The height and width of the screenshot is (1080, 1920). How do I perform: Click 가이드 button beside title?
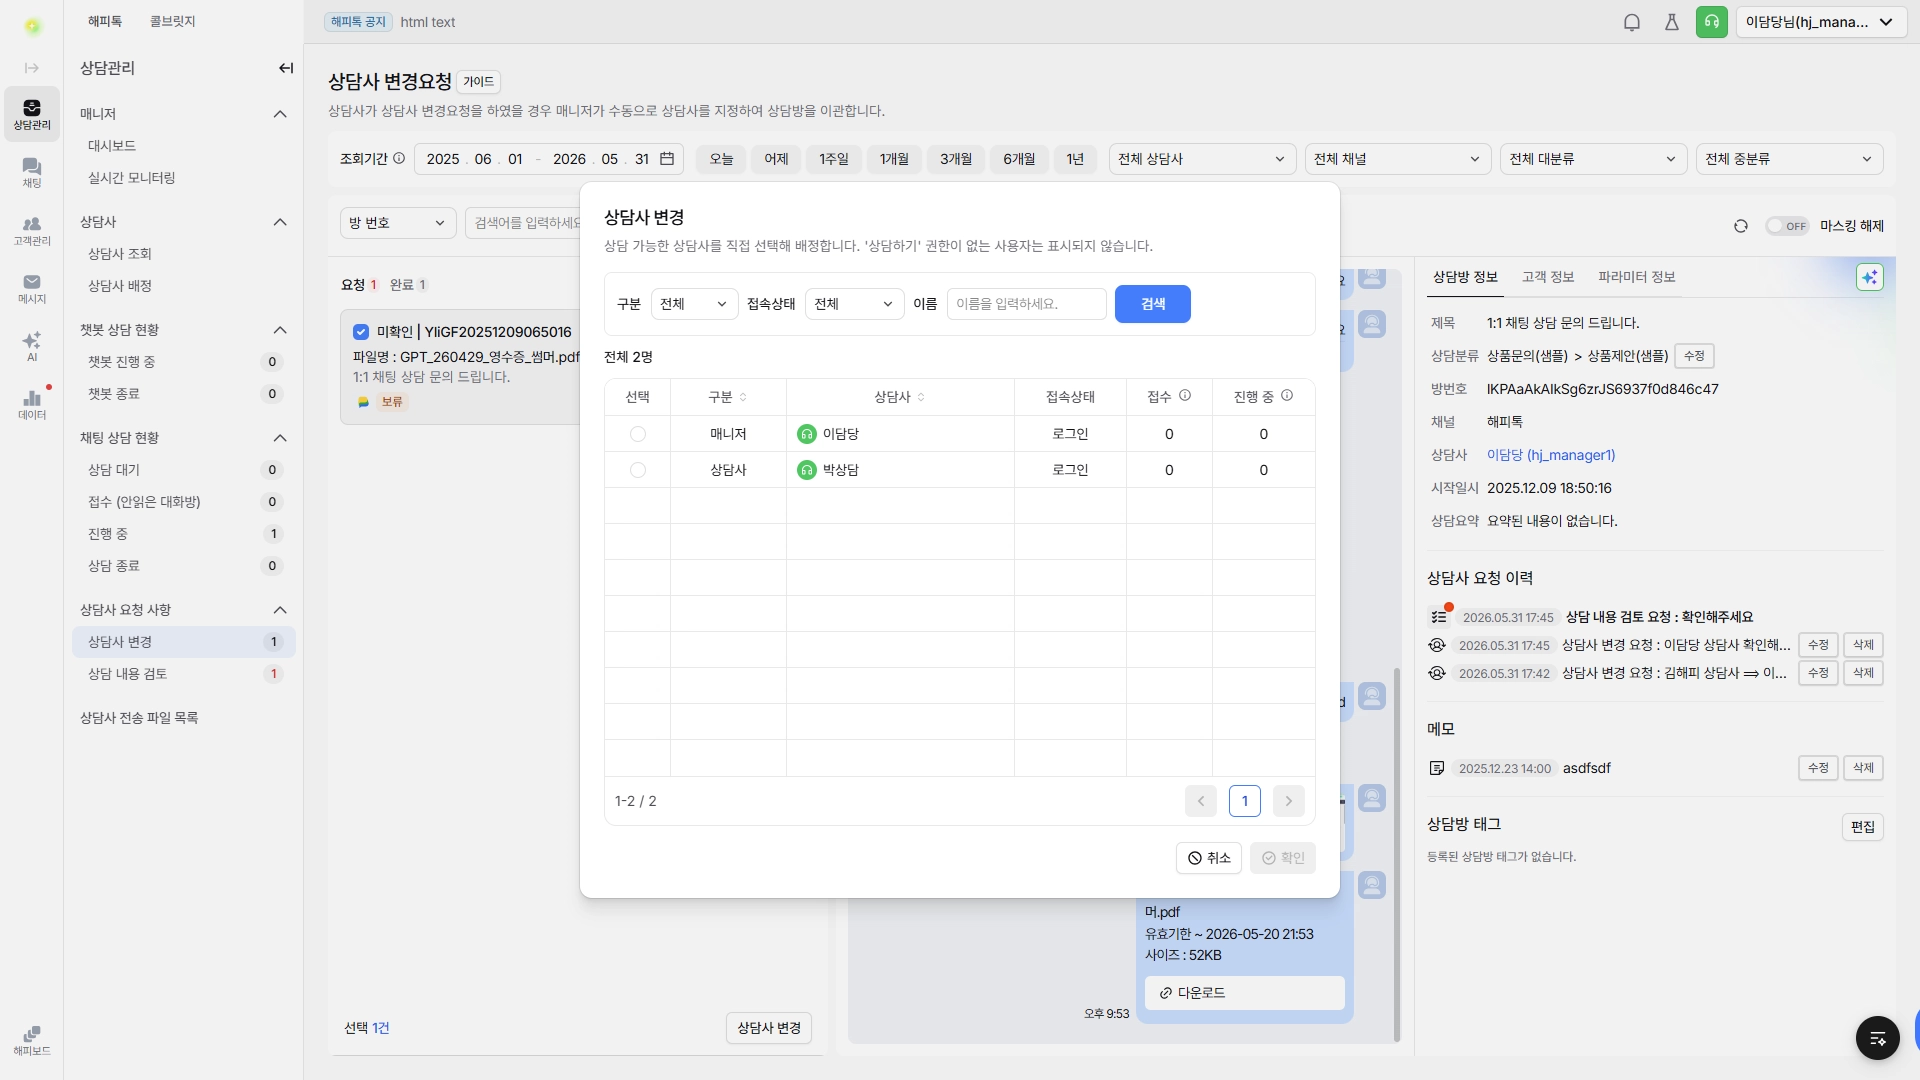pos(478,82)
